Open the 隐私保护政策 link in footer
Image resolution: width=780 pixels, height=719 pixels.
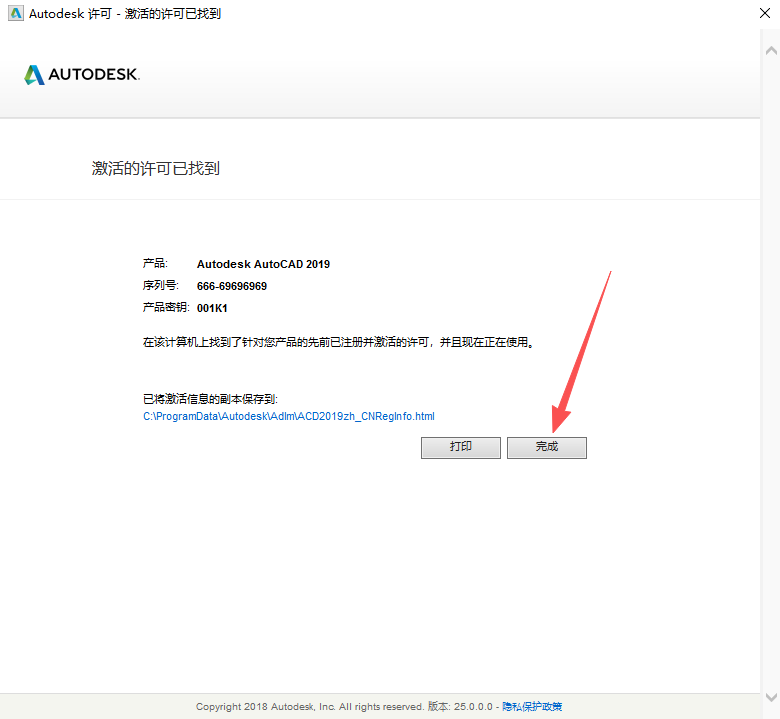[x=532, y=707]
